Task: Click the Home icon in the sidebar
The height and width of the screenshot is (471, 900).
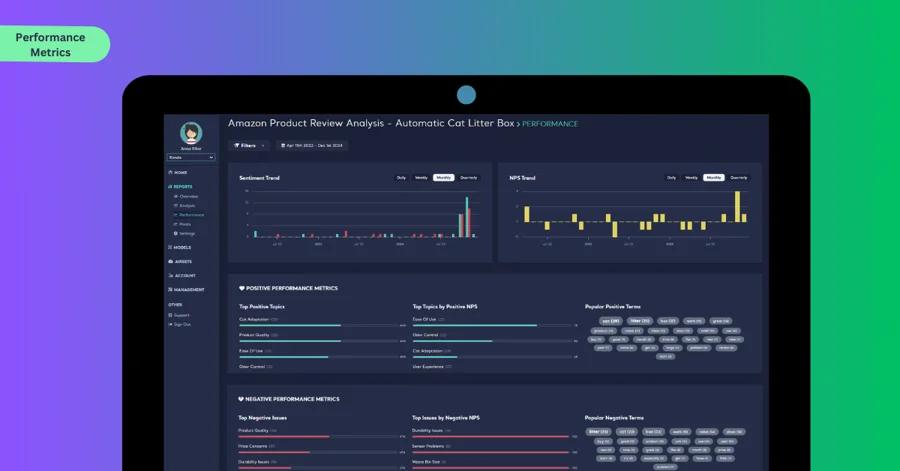Action: click(170, 172)
